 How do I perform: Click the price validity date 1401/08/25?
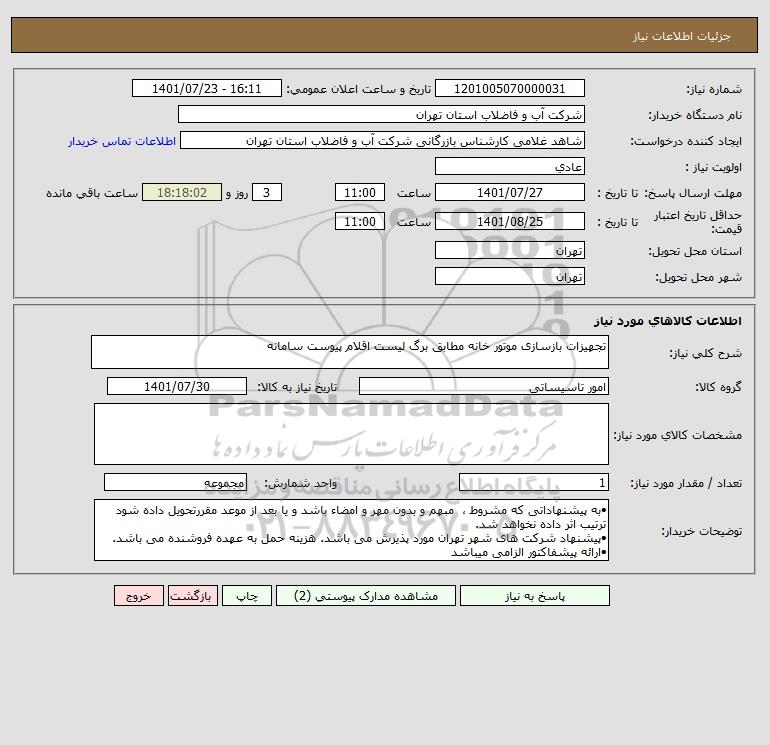(510, 221)
